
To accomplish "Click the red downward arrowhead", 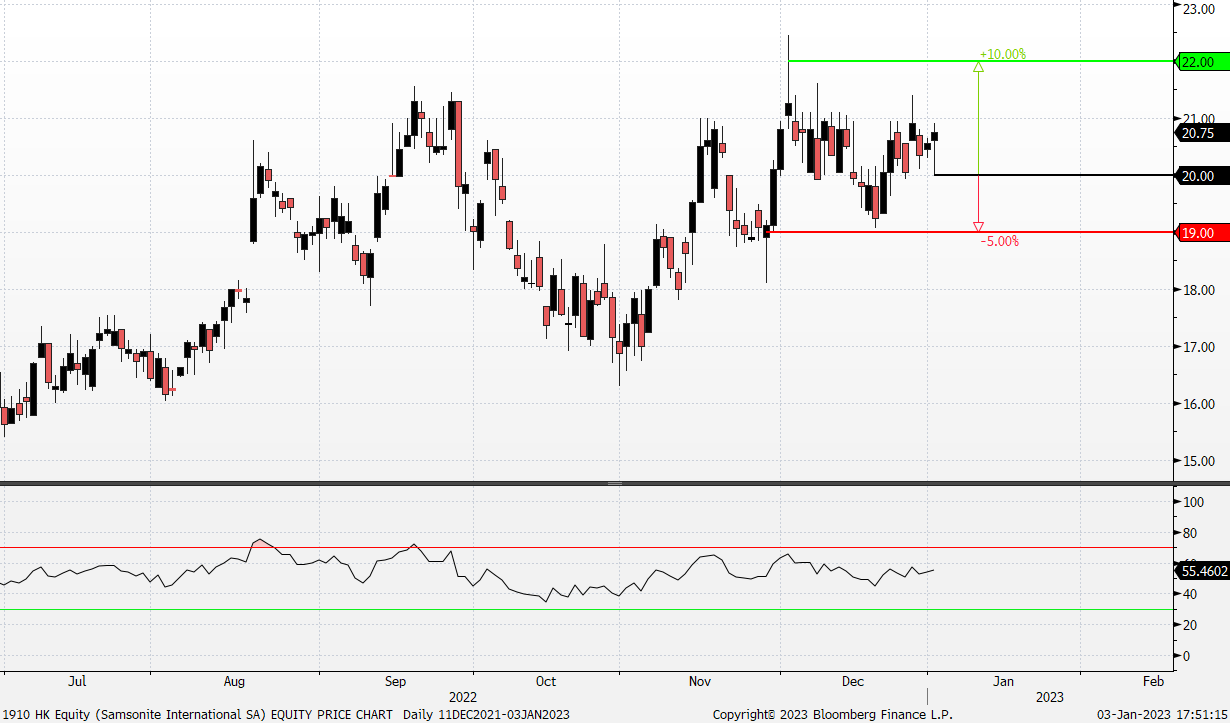I will [x=978, y=227].
